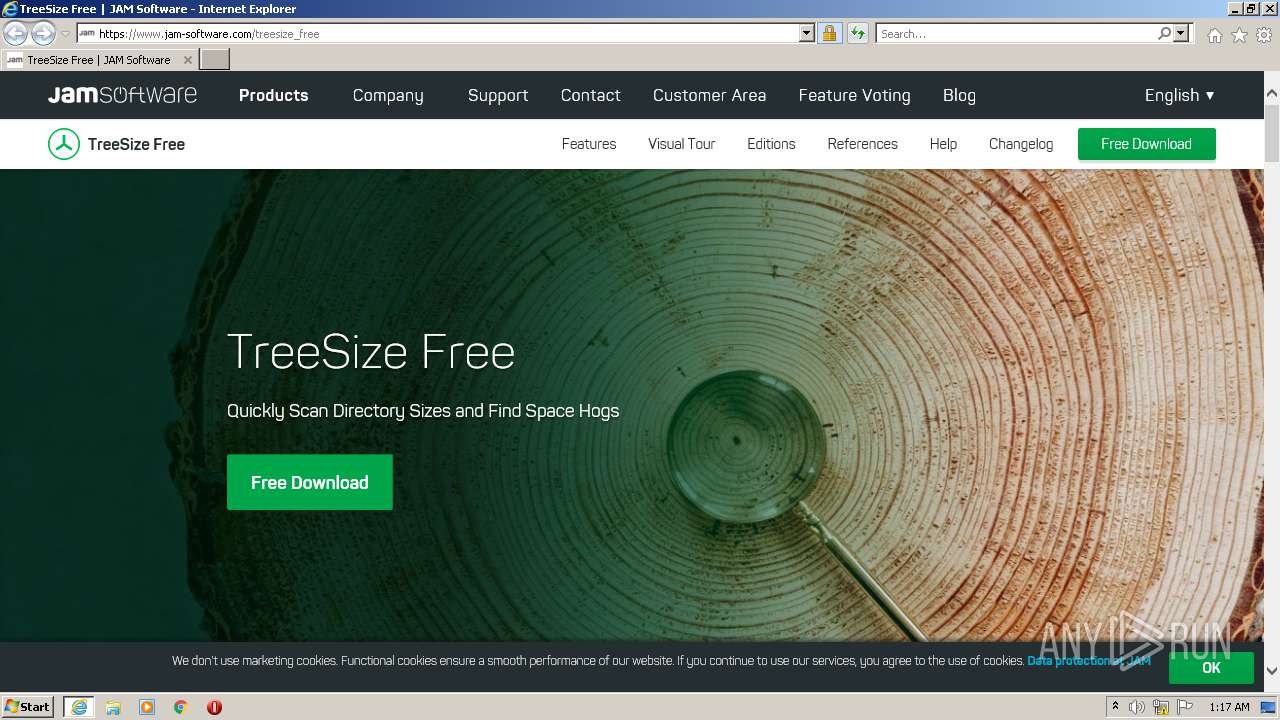Accept cookies with the OK button

[1211, 668]
